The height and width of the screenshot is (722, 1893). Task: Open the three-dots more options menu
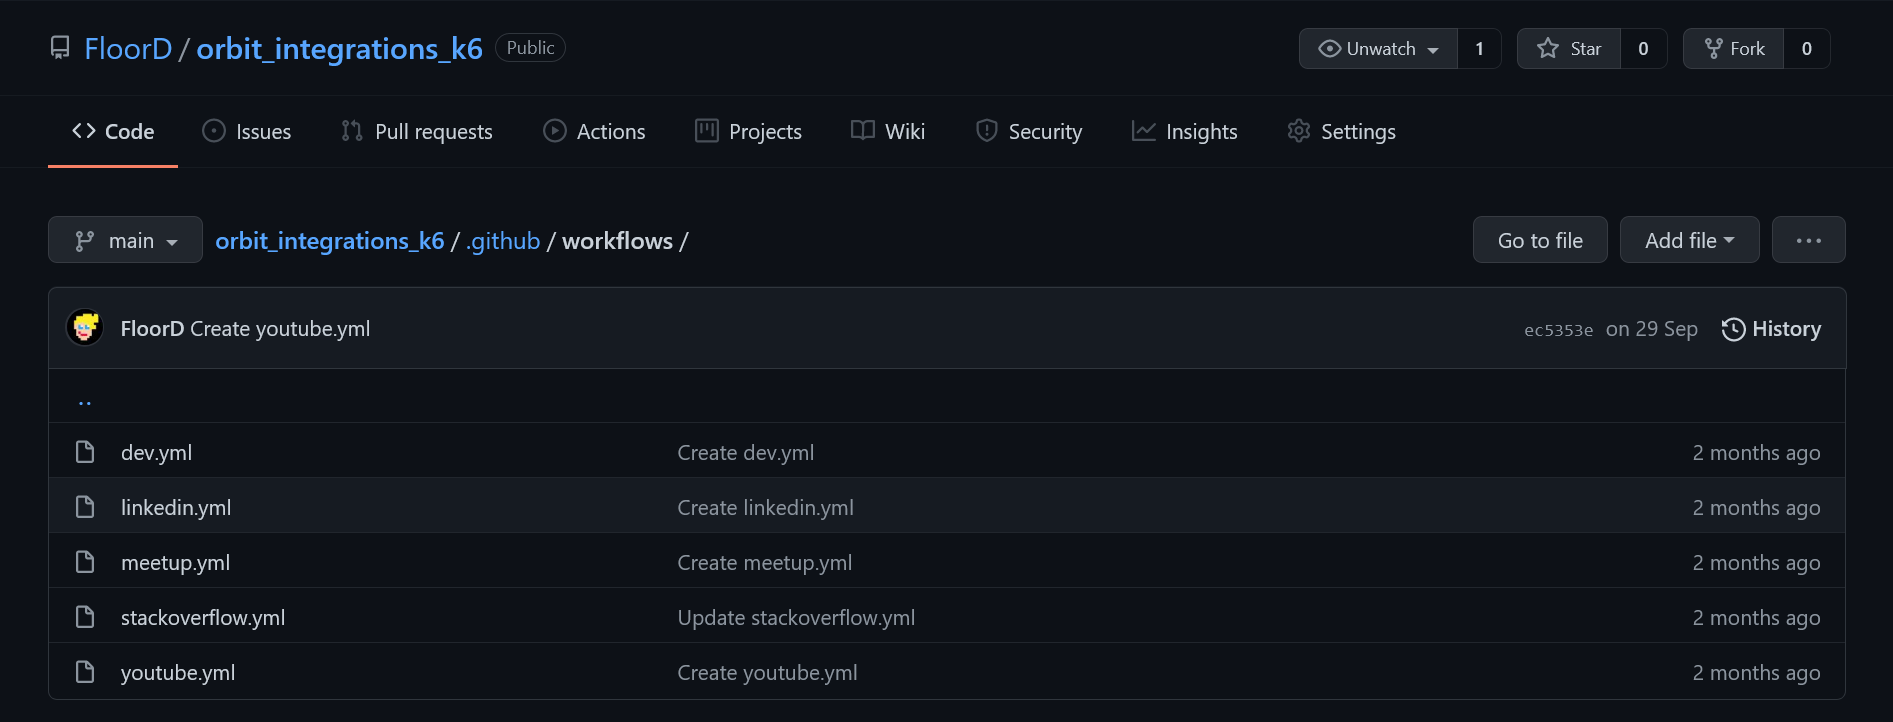pos(1808,240)
